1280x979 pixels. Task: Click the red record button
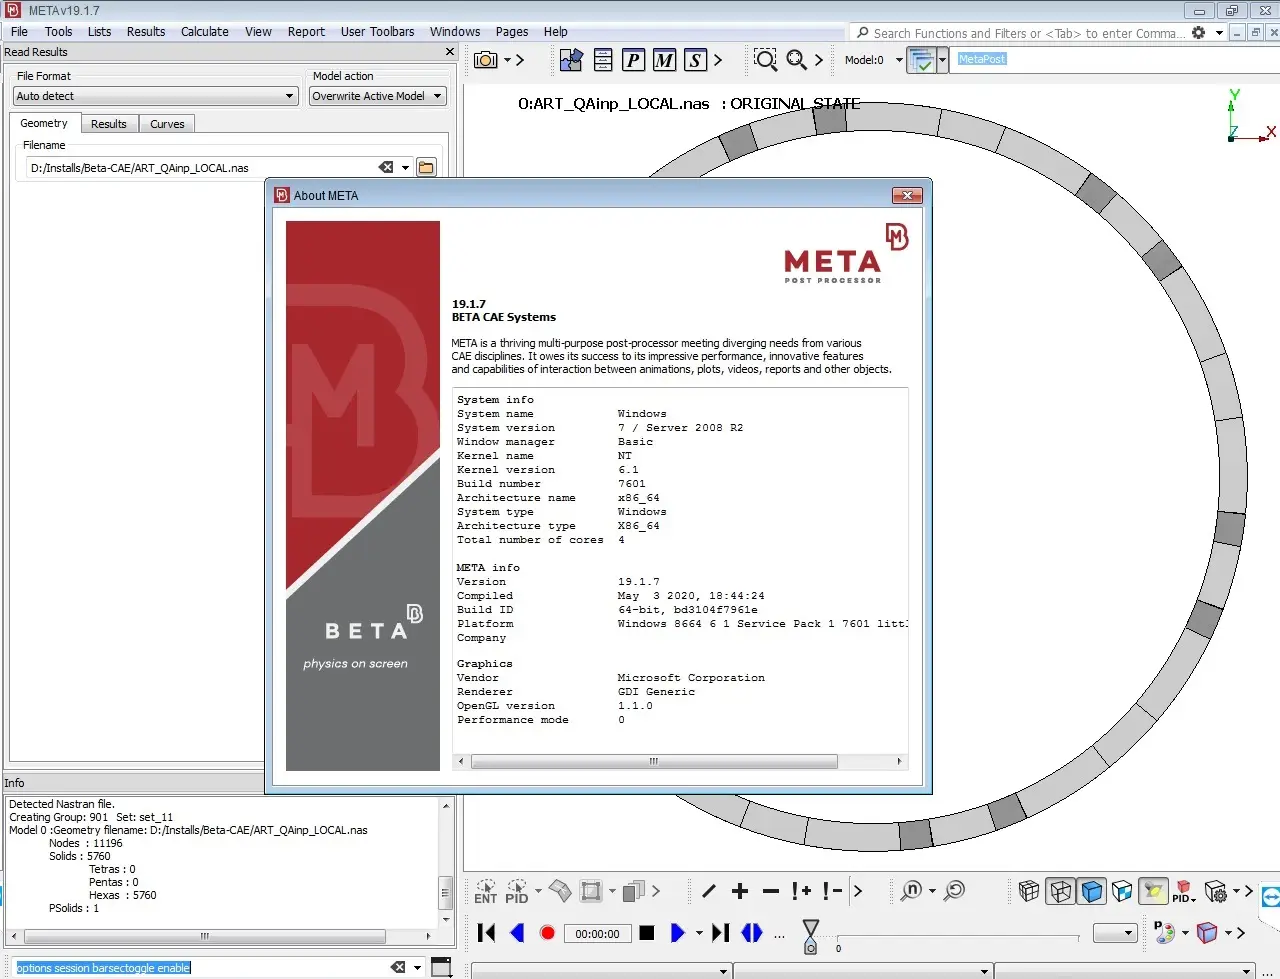coord(547,933)
